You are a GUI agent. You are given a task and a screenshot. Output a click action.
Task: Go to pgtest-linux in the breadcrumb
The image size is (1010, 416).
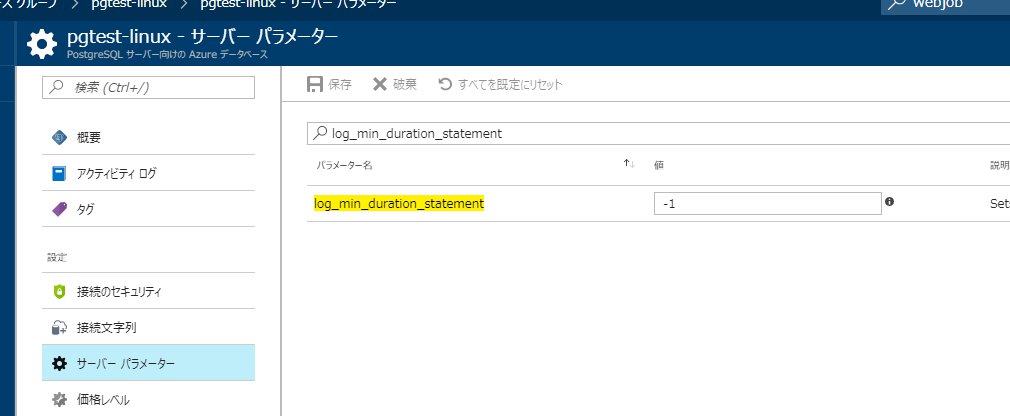[x=142, y=4]
